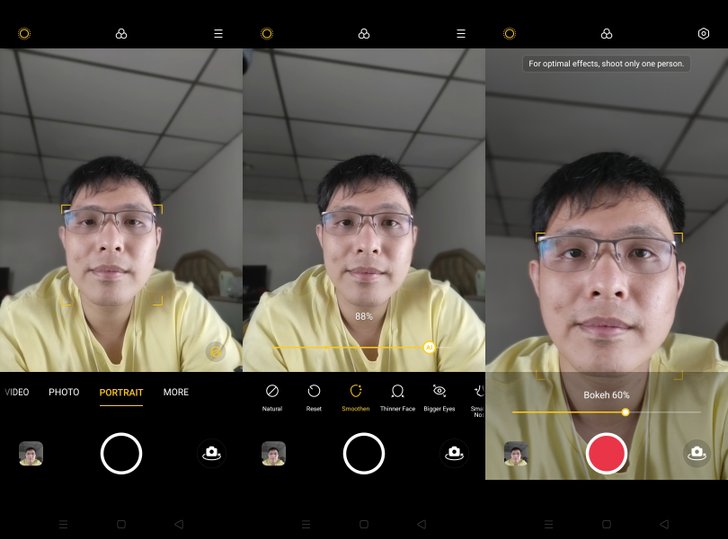Screen dimensions: 728x539
Task: Tap the flash/HDR sun icon in left screen
Action: (24, 33)
